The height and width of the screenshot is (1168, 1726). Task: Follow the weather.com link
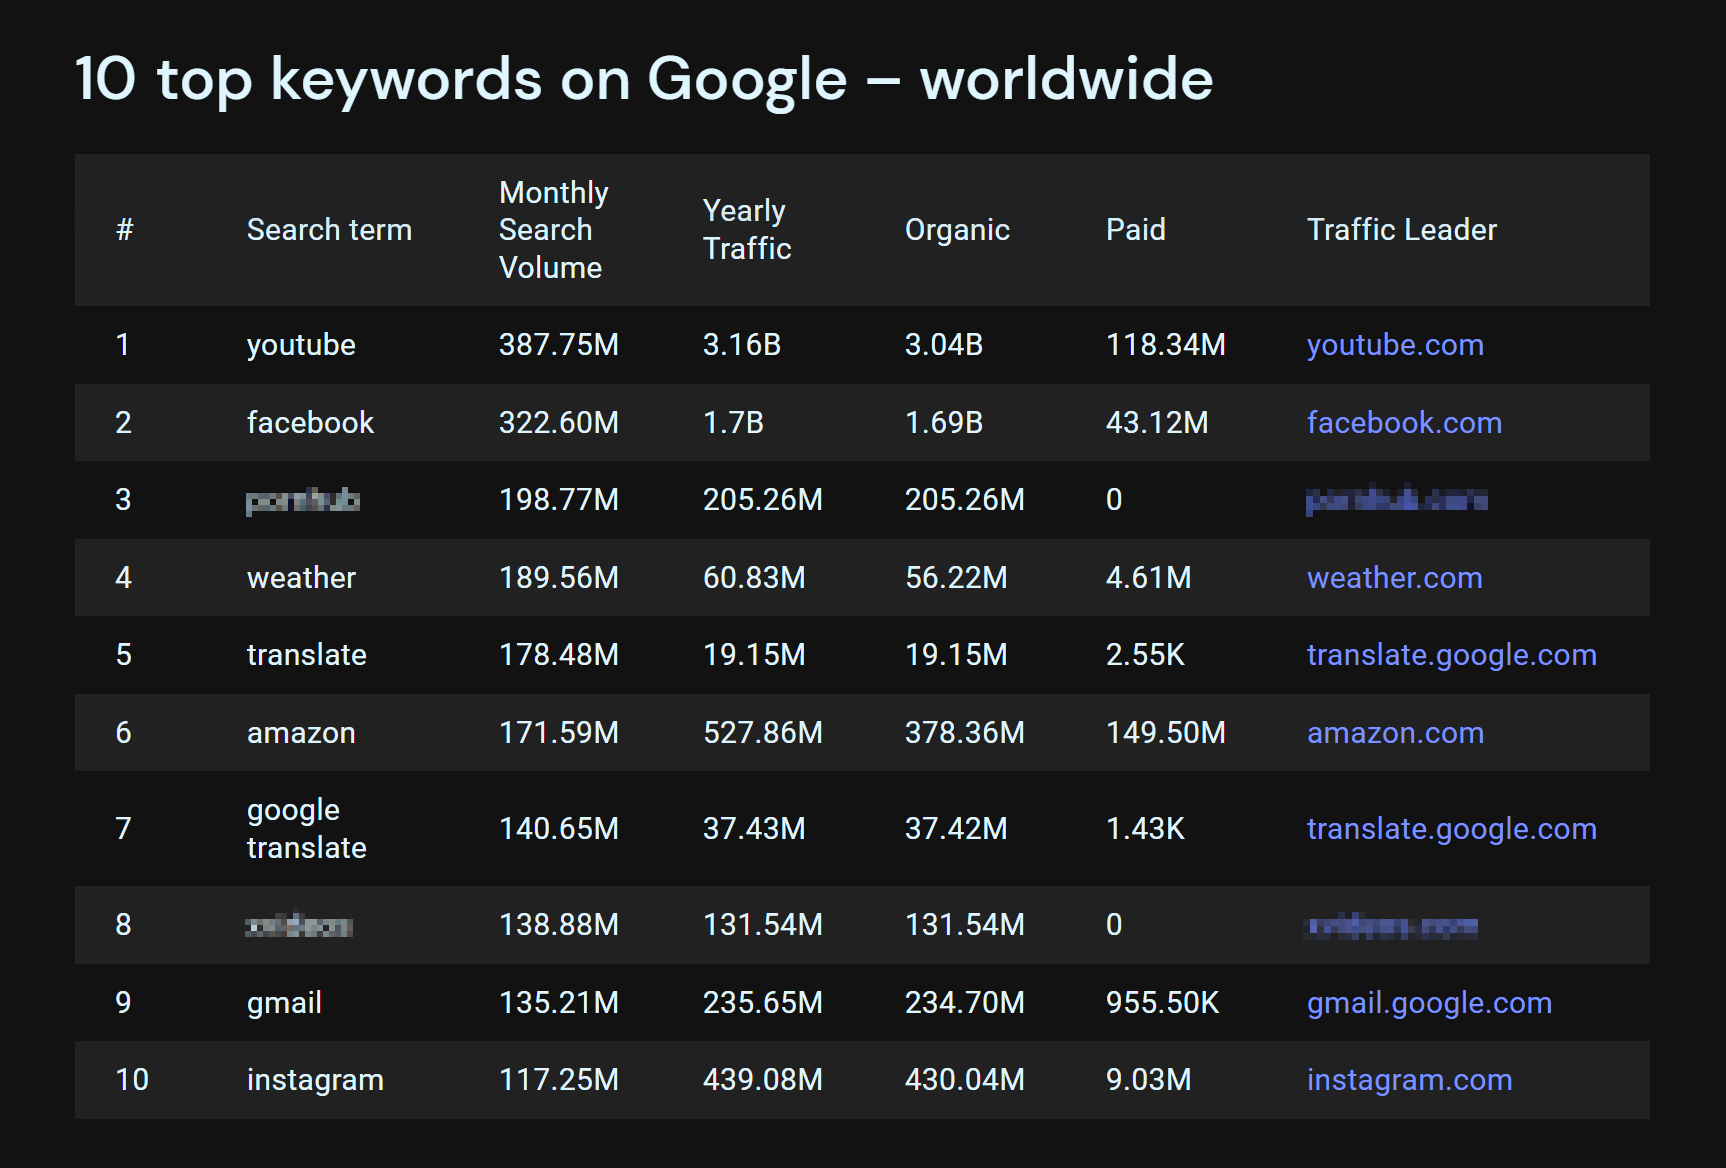(x=1394, y=578)
